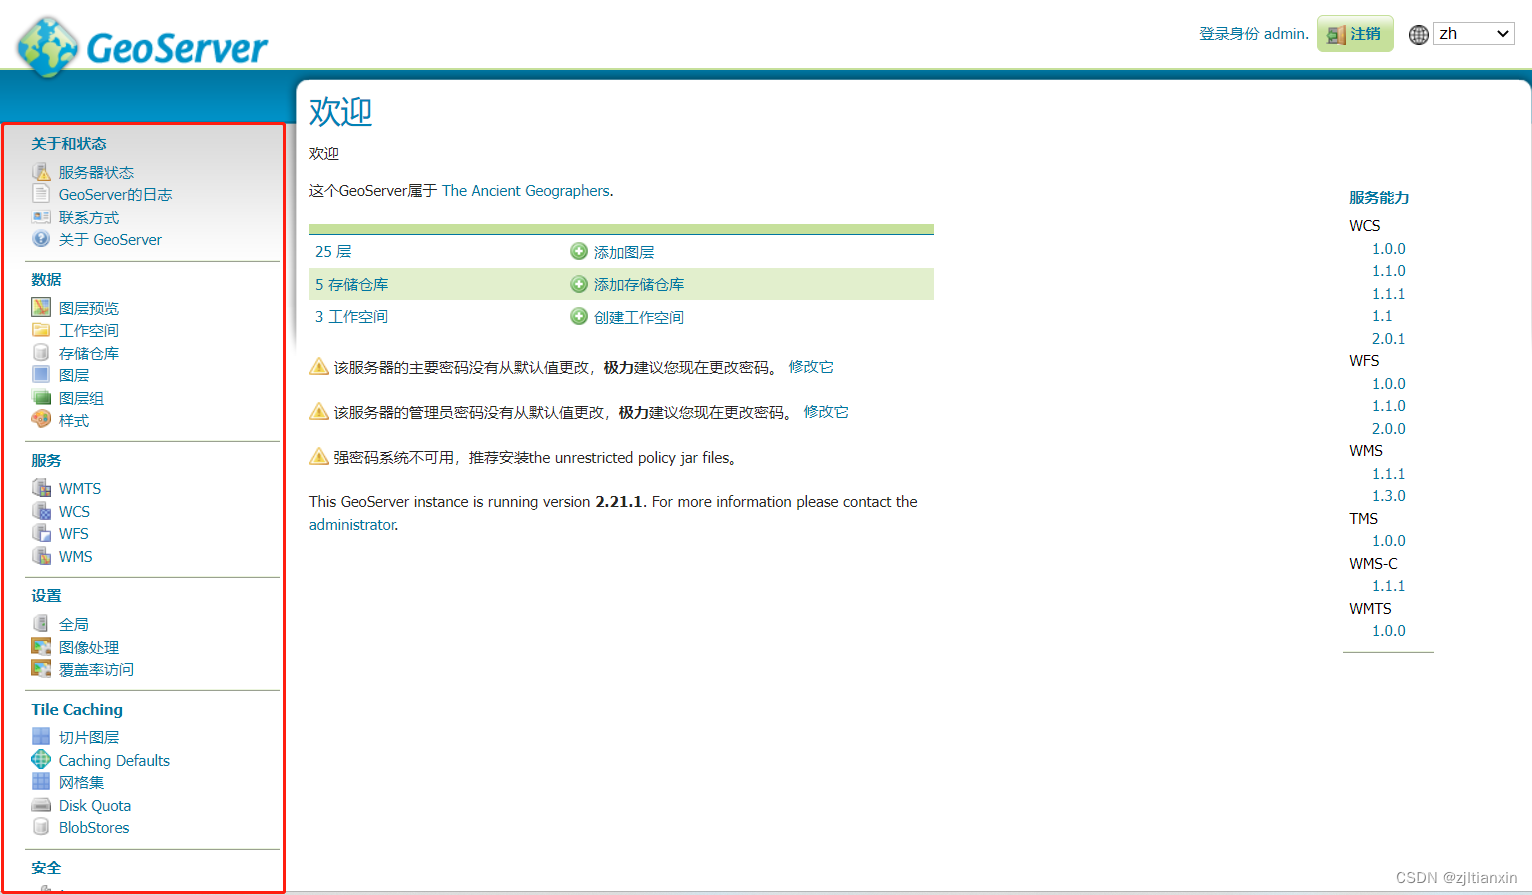
Task: Click the GeoServer globe logo
Action: [x=47, y=47]
